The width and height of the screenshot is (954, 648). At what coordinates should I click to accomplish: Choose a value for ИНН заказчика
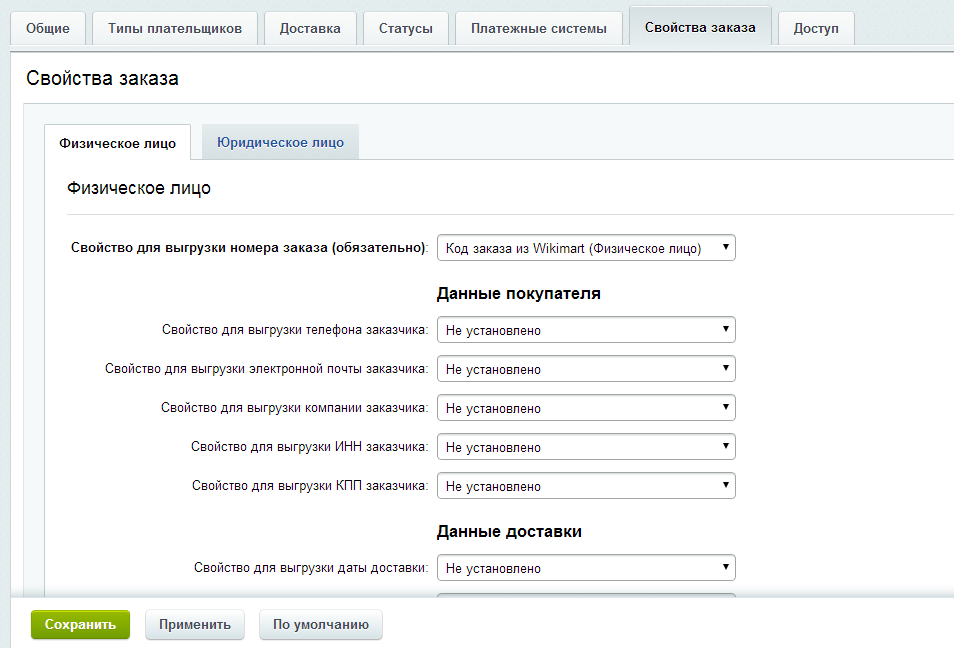(x=586, y=447)
